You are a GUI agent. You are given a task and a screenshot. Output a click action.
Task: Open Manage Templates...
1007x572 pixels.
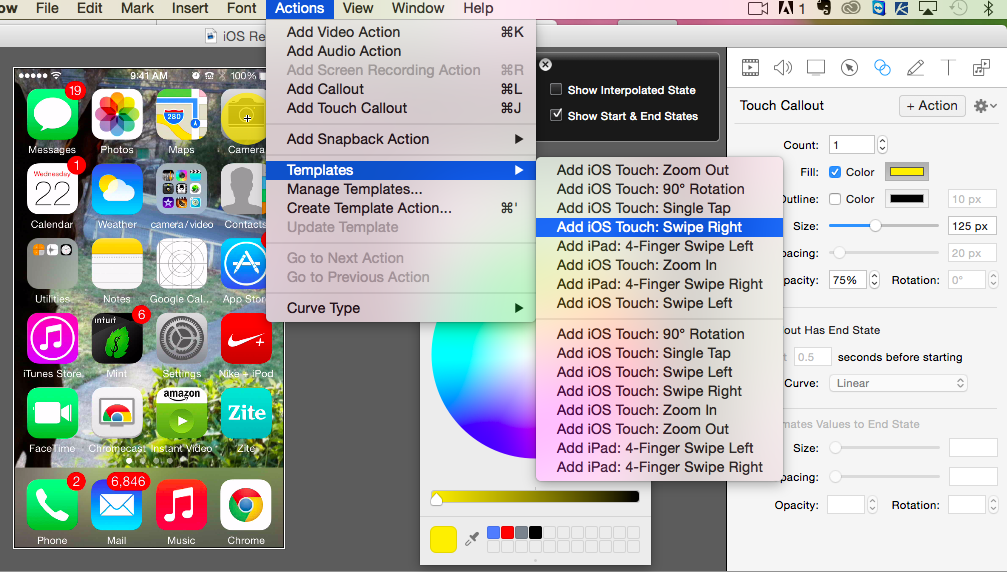point(401,189)
